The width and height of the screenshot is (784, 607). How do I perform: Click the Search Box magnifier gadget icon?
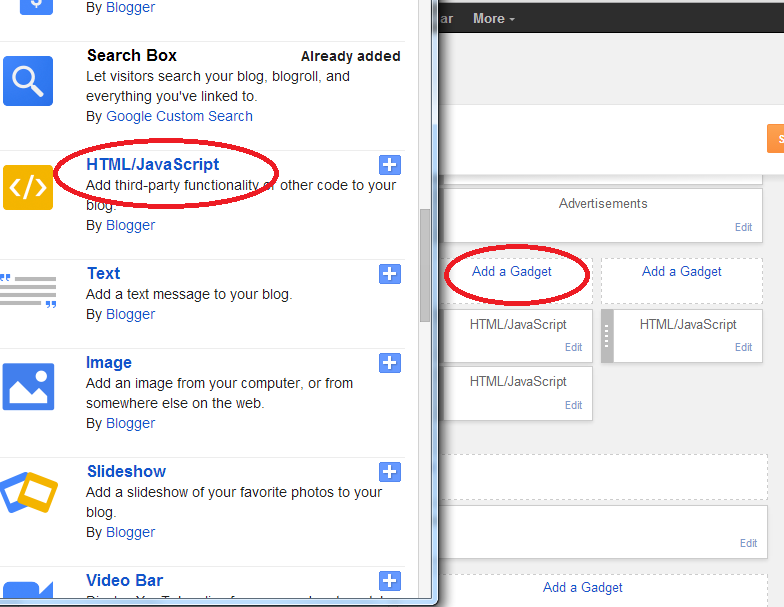(x=28, y=81)
